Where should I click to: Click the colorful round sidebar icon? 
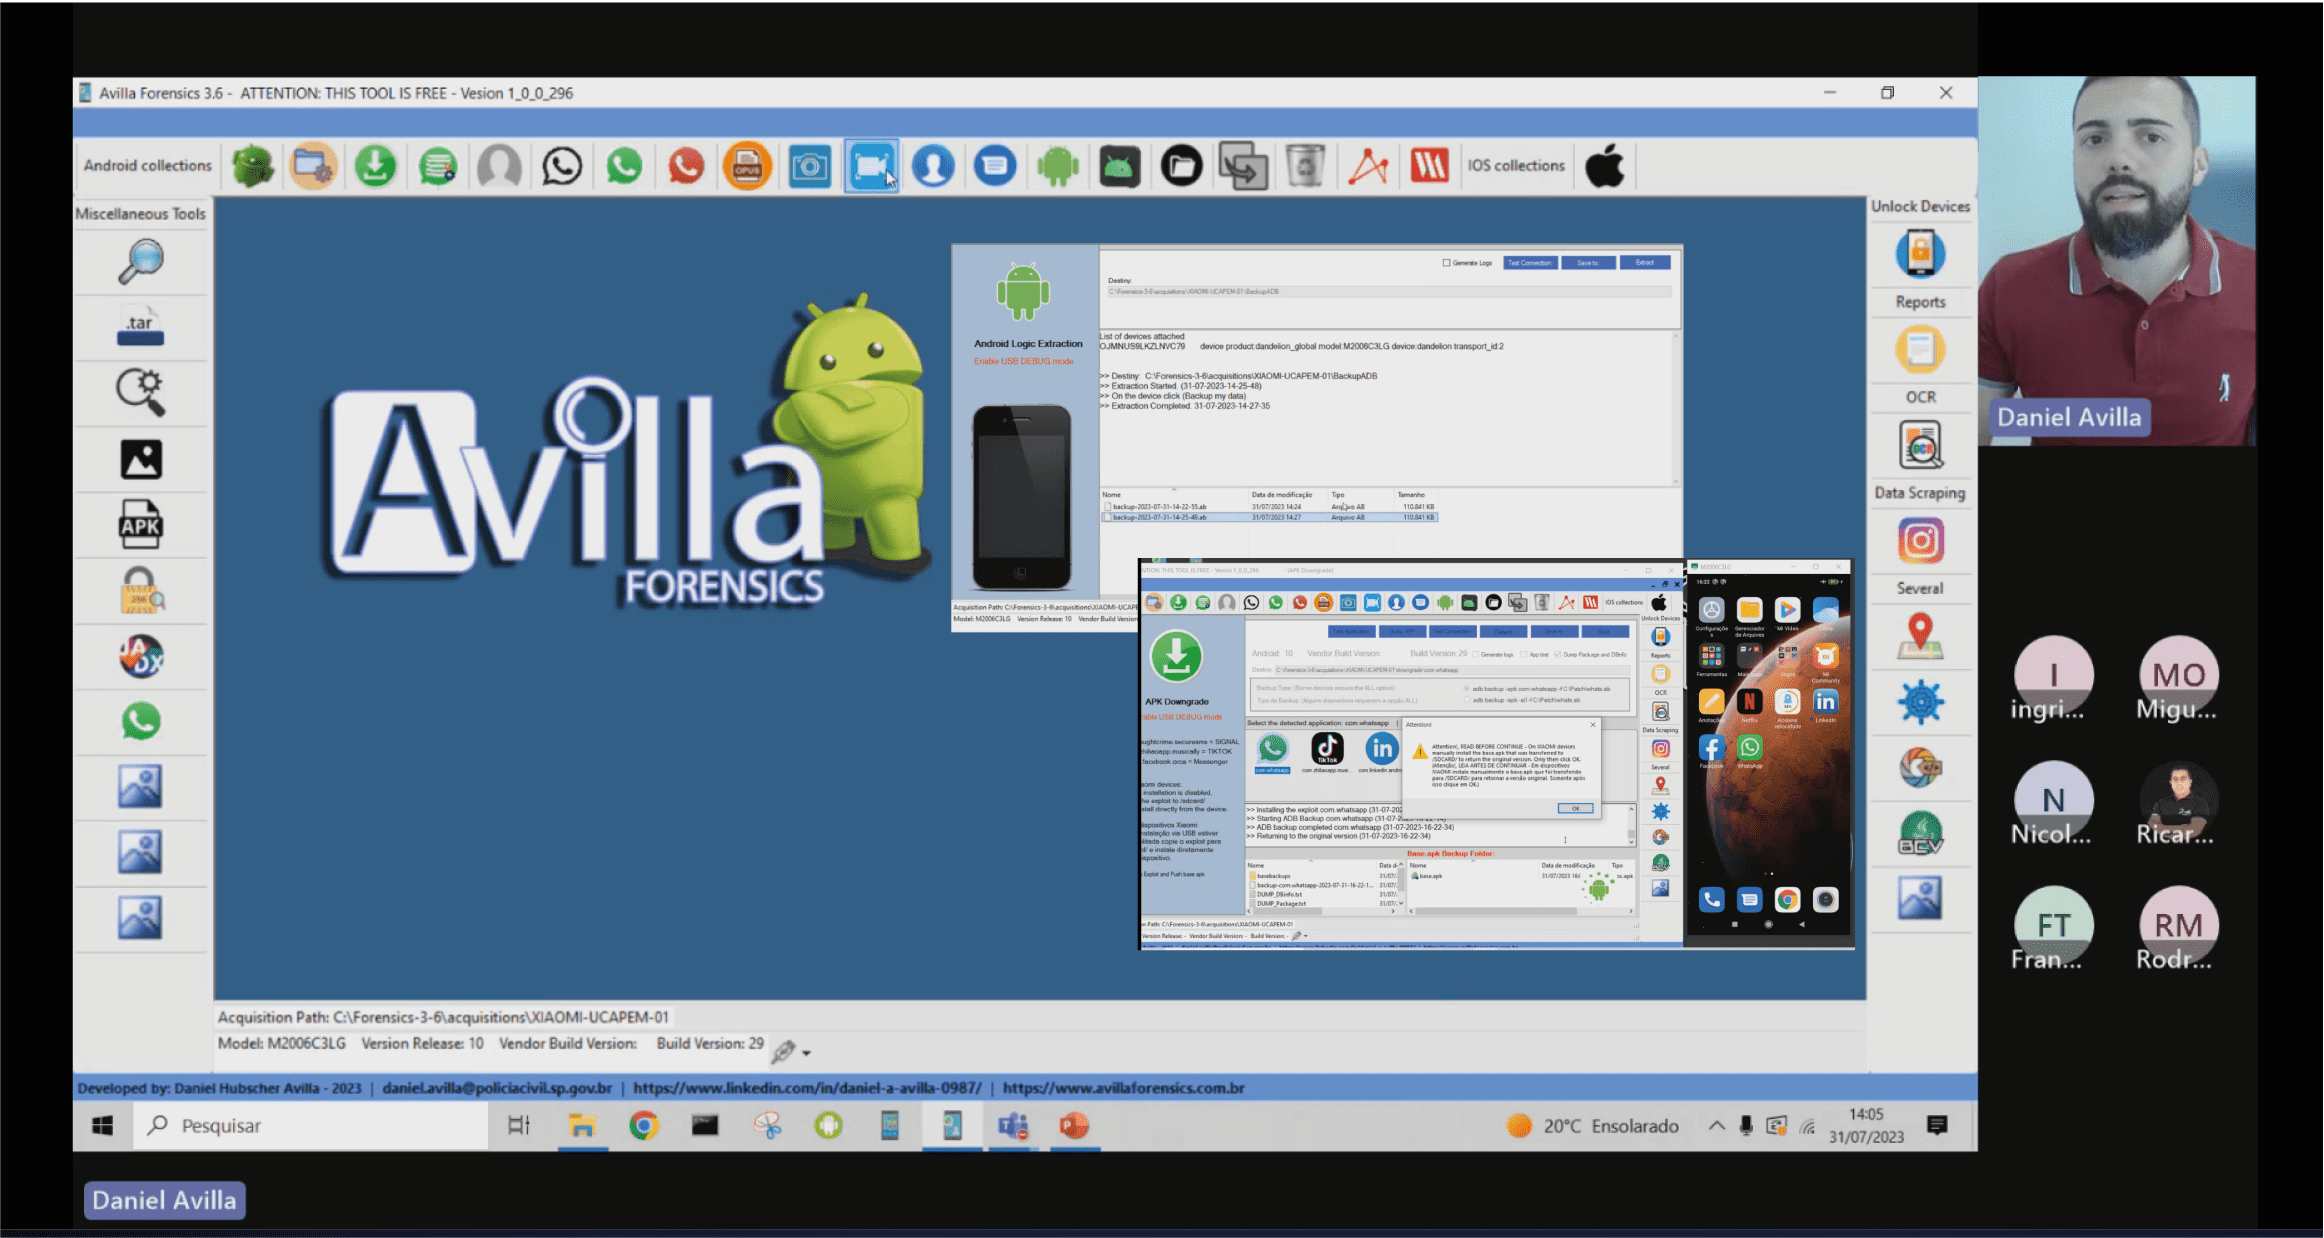(x=141, y=656)
